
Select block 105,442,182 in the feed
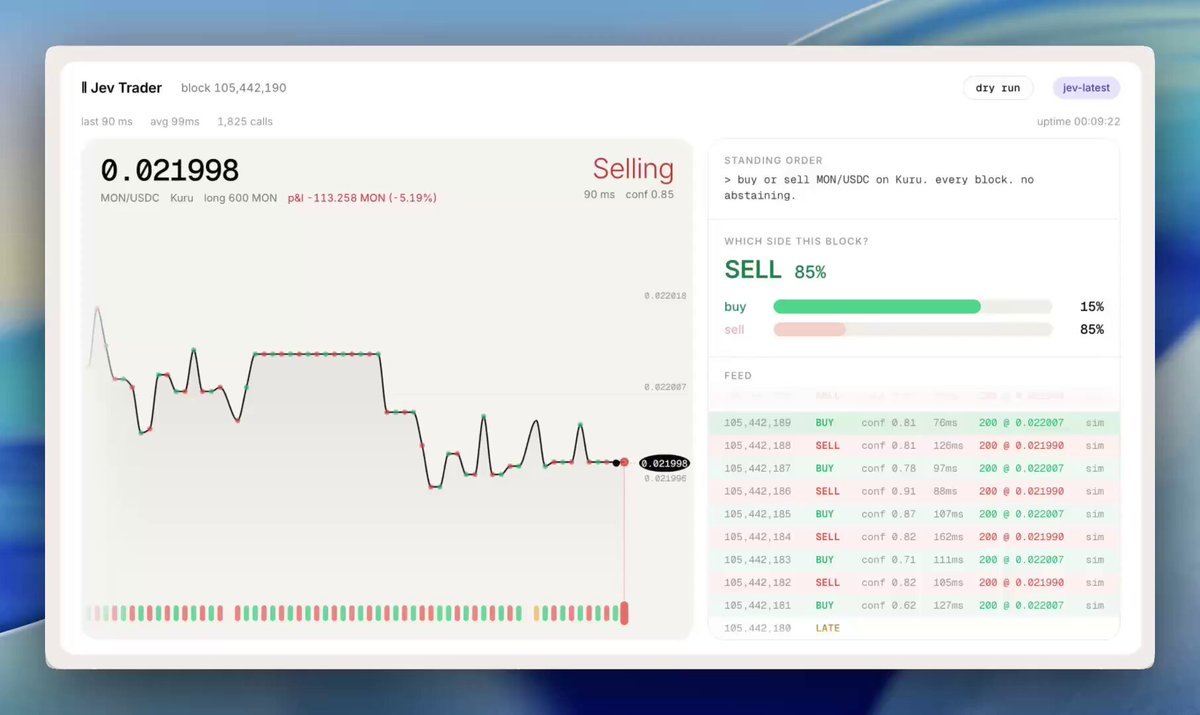[x=913, y=582]
